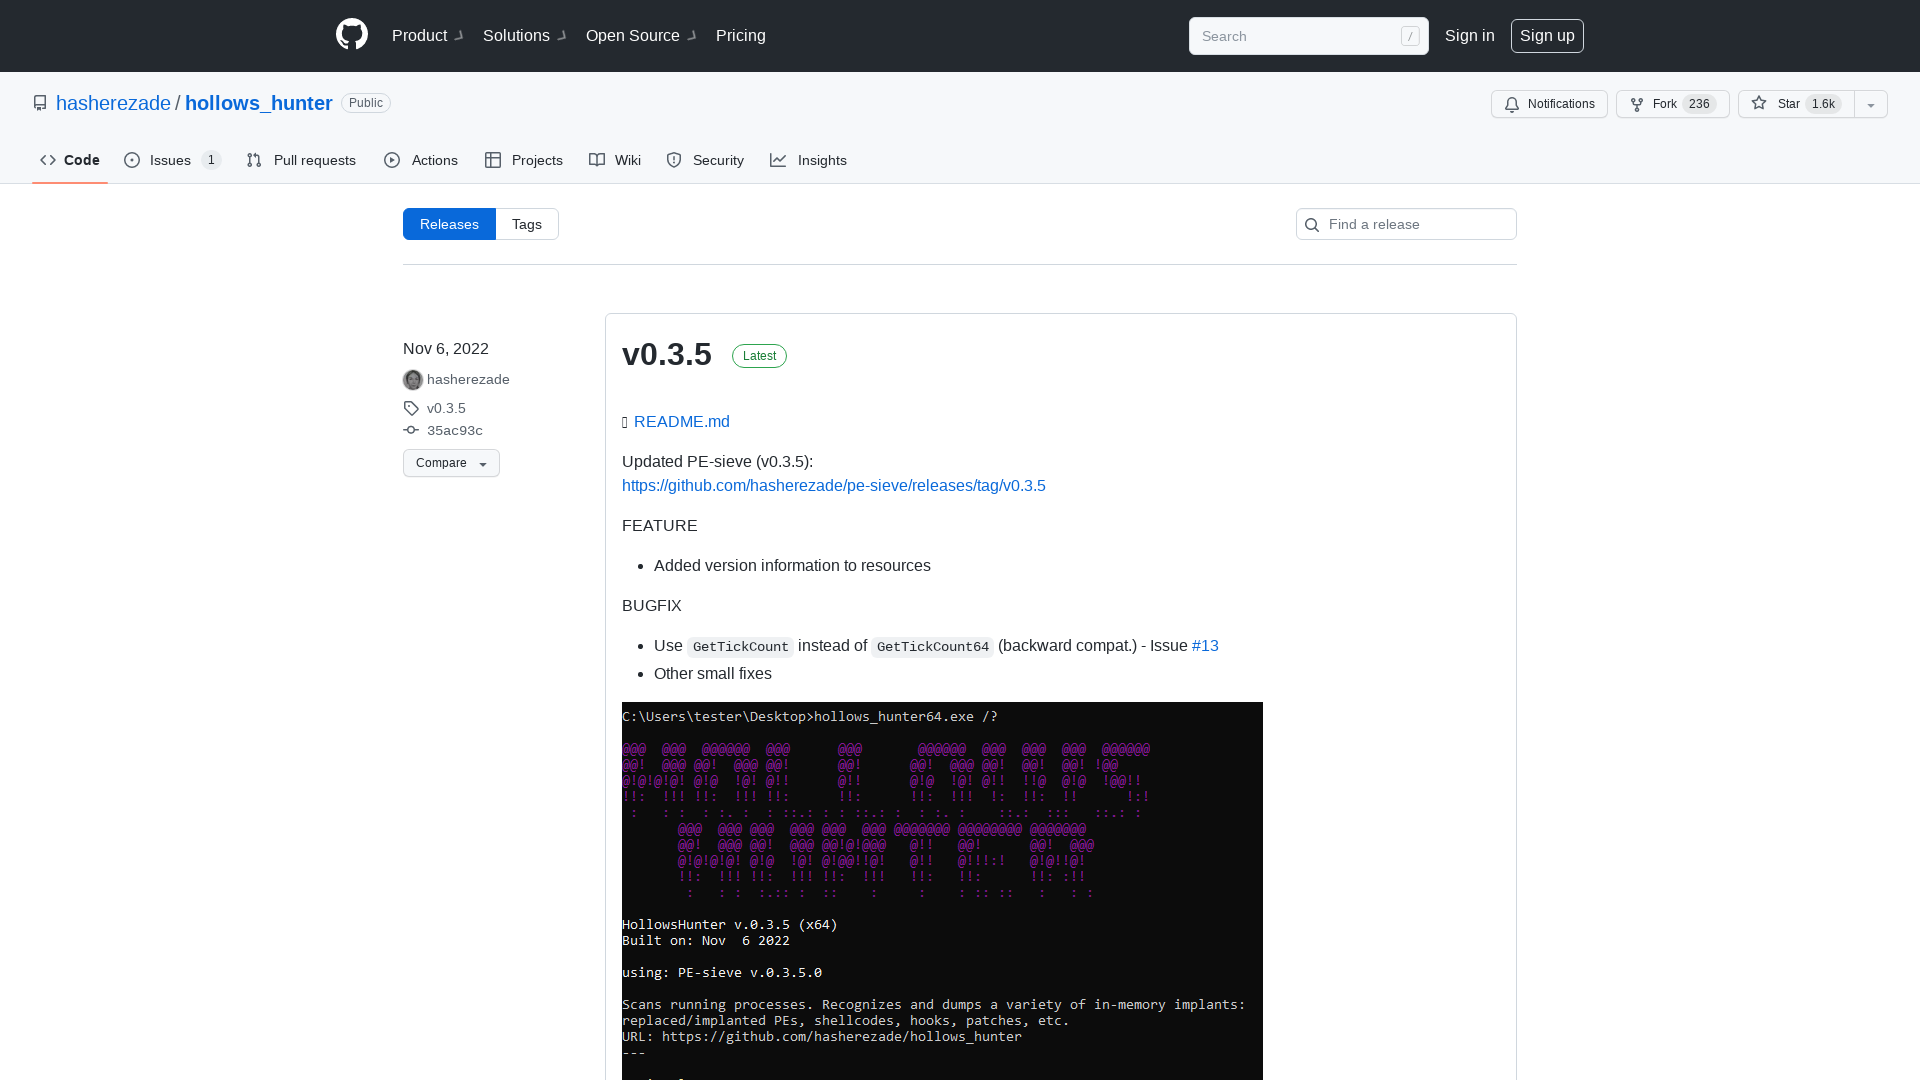Click the Latest release badge
This screenshot has width=1920, height=1080.
pos(759,356)
